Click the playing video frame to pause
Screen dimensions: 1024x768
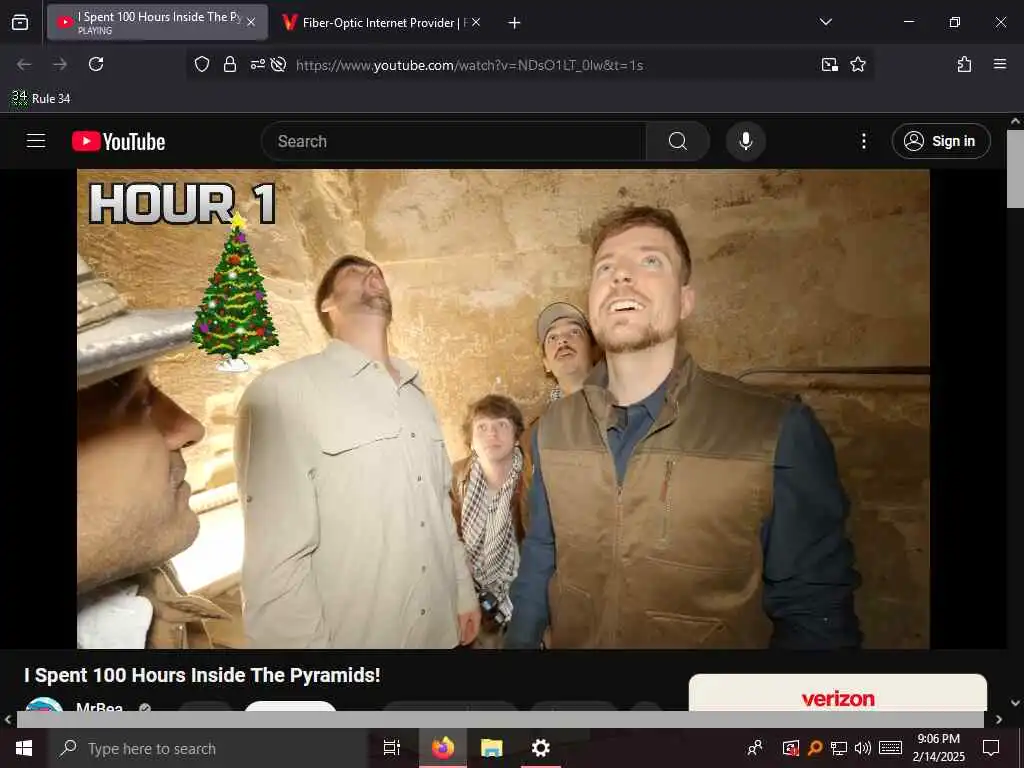pos(503,409)
